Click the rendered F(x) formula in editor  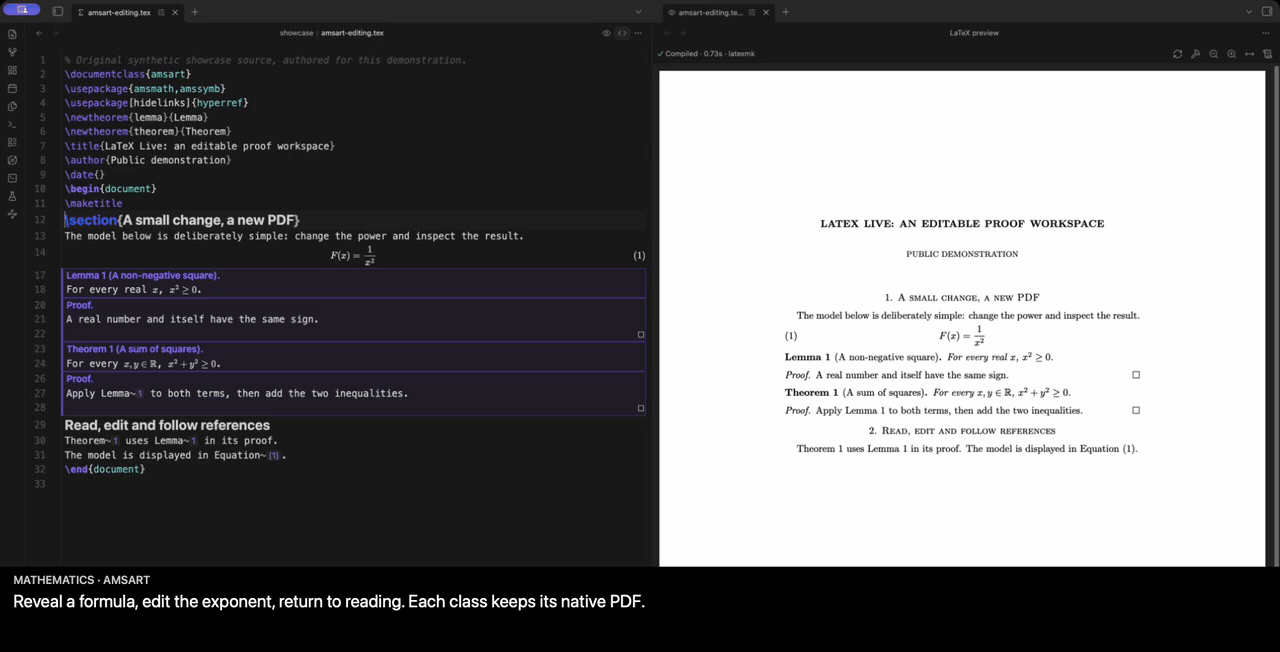click(x=353, y=255)
